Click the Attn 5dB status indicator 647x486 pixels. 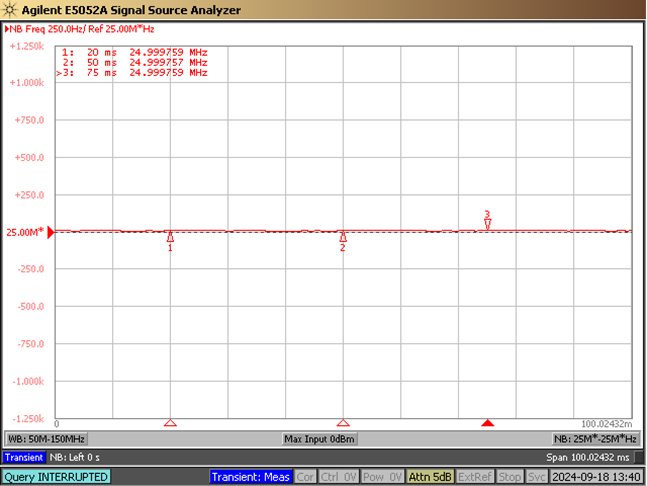pyautogui.click(x=430, y=477)
